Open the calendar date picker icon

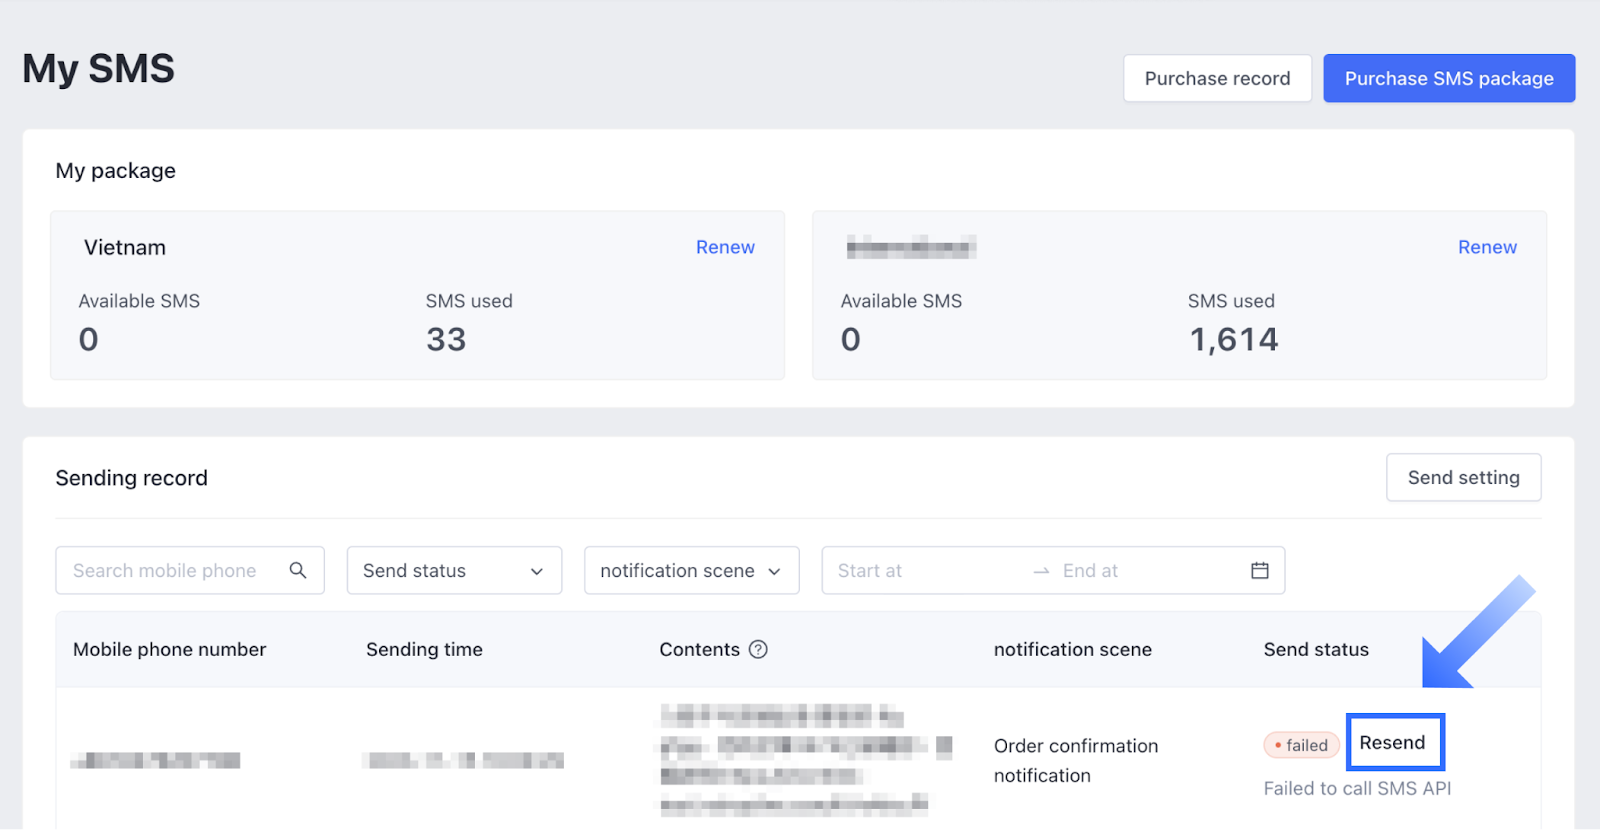coord(1259,570)
